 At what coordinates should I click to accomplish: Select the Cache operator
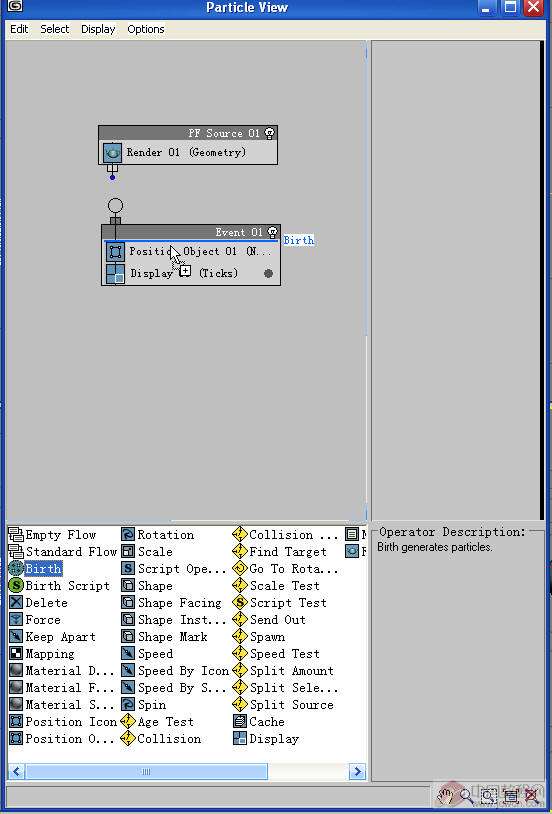(x=259, y=722)
